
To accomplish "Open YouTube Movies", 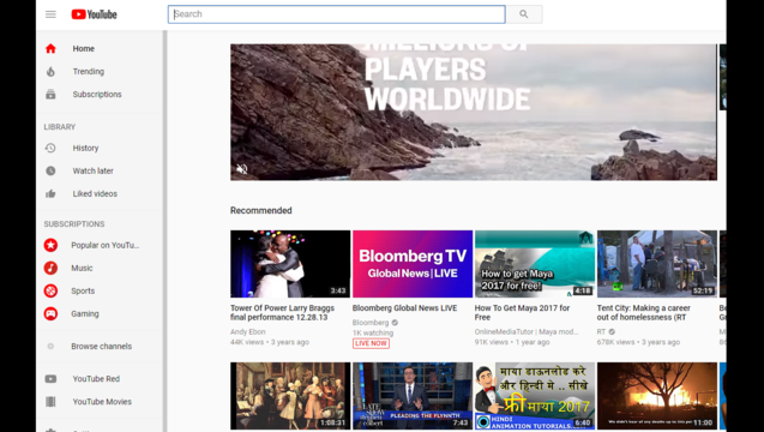I will click(x=99, y=402).
